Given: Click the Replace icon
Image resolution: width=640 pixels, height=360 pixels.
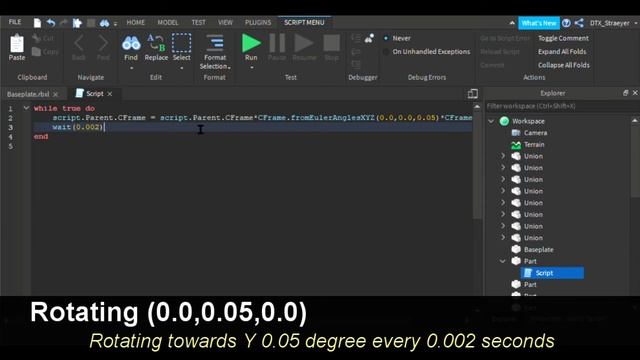Looking at the screenshot, I should tap(156, 43).
